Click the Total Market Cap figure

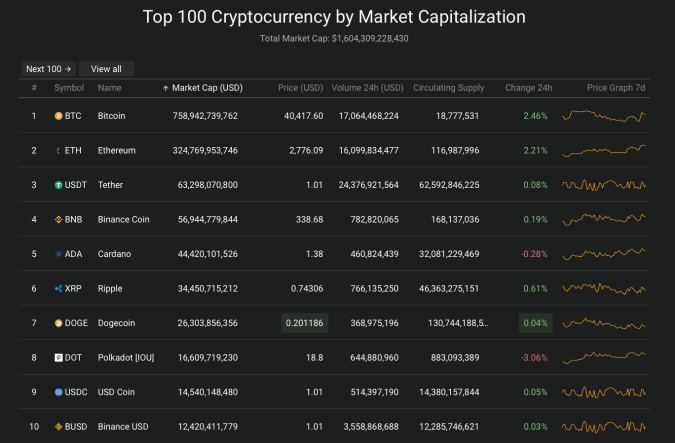[x=370, y=38]
